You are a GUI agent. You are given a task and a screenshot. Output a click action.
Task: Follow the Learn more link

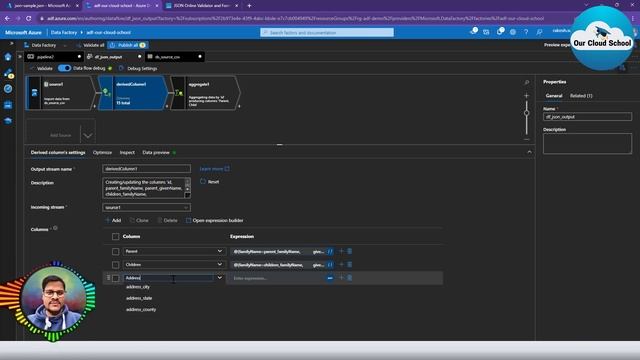214,169
